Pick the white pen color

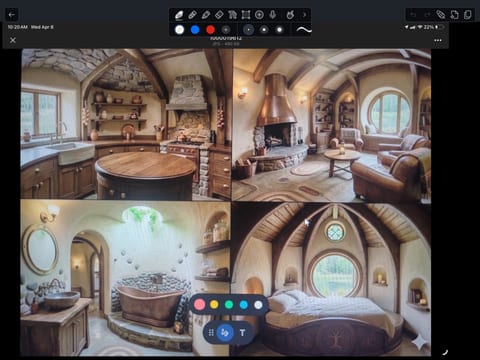click(x=180, y=30)
